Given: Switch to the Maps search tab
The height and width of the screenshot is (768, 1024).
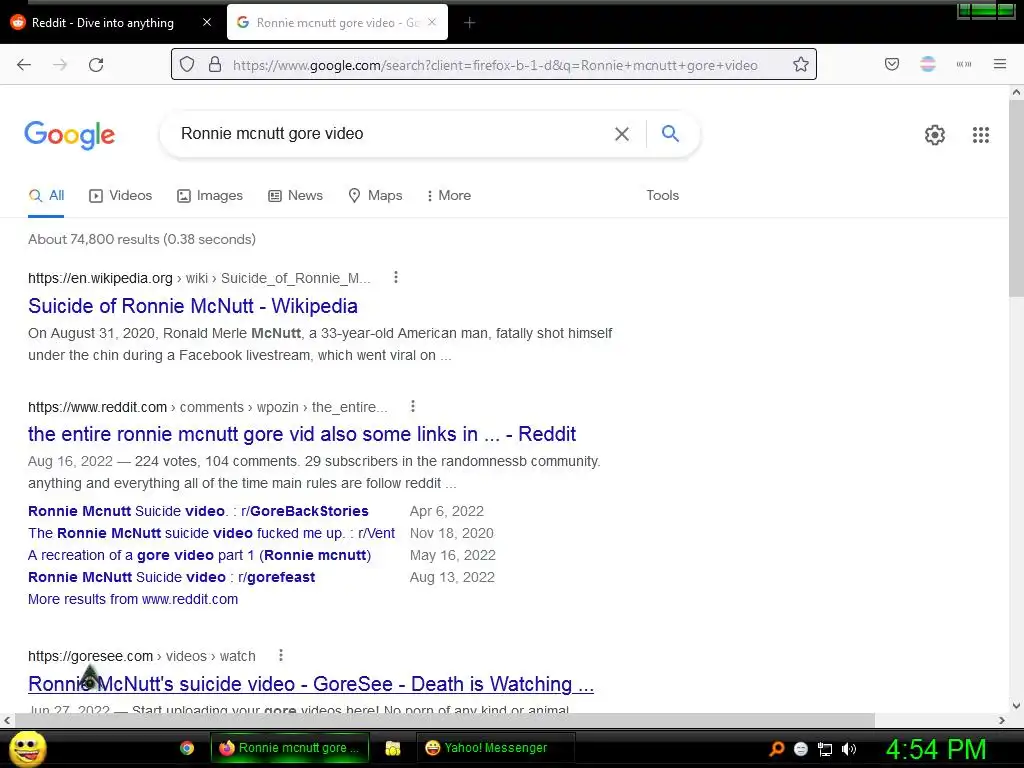Looking at the screenshot, I should pos(376,195).
